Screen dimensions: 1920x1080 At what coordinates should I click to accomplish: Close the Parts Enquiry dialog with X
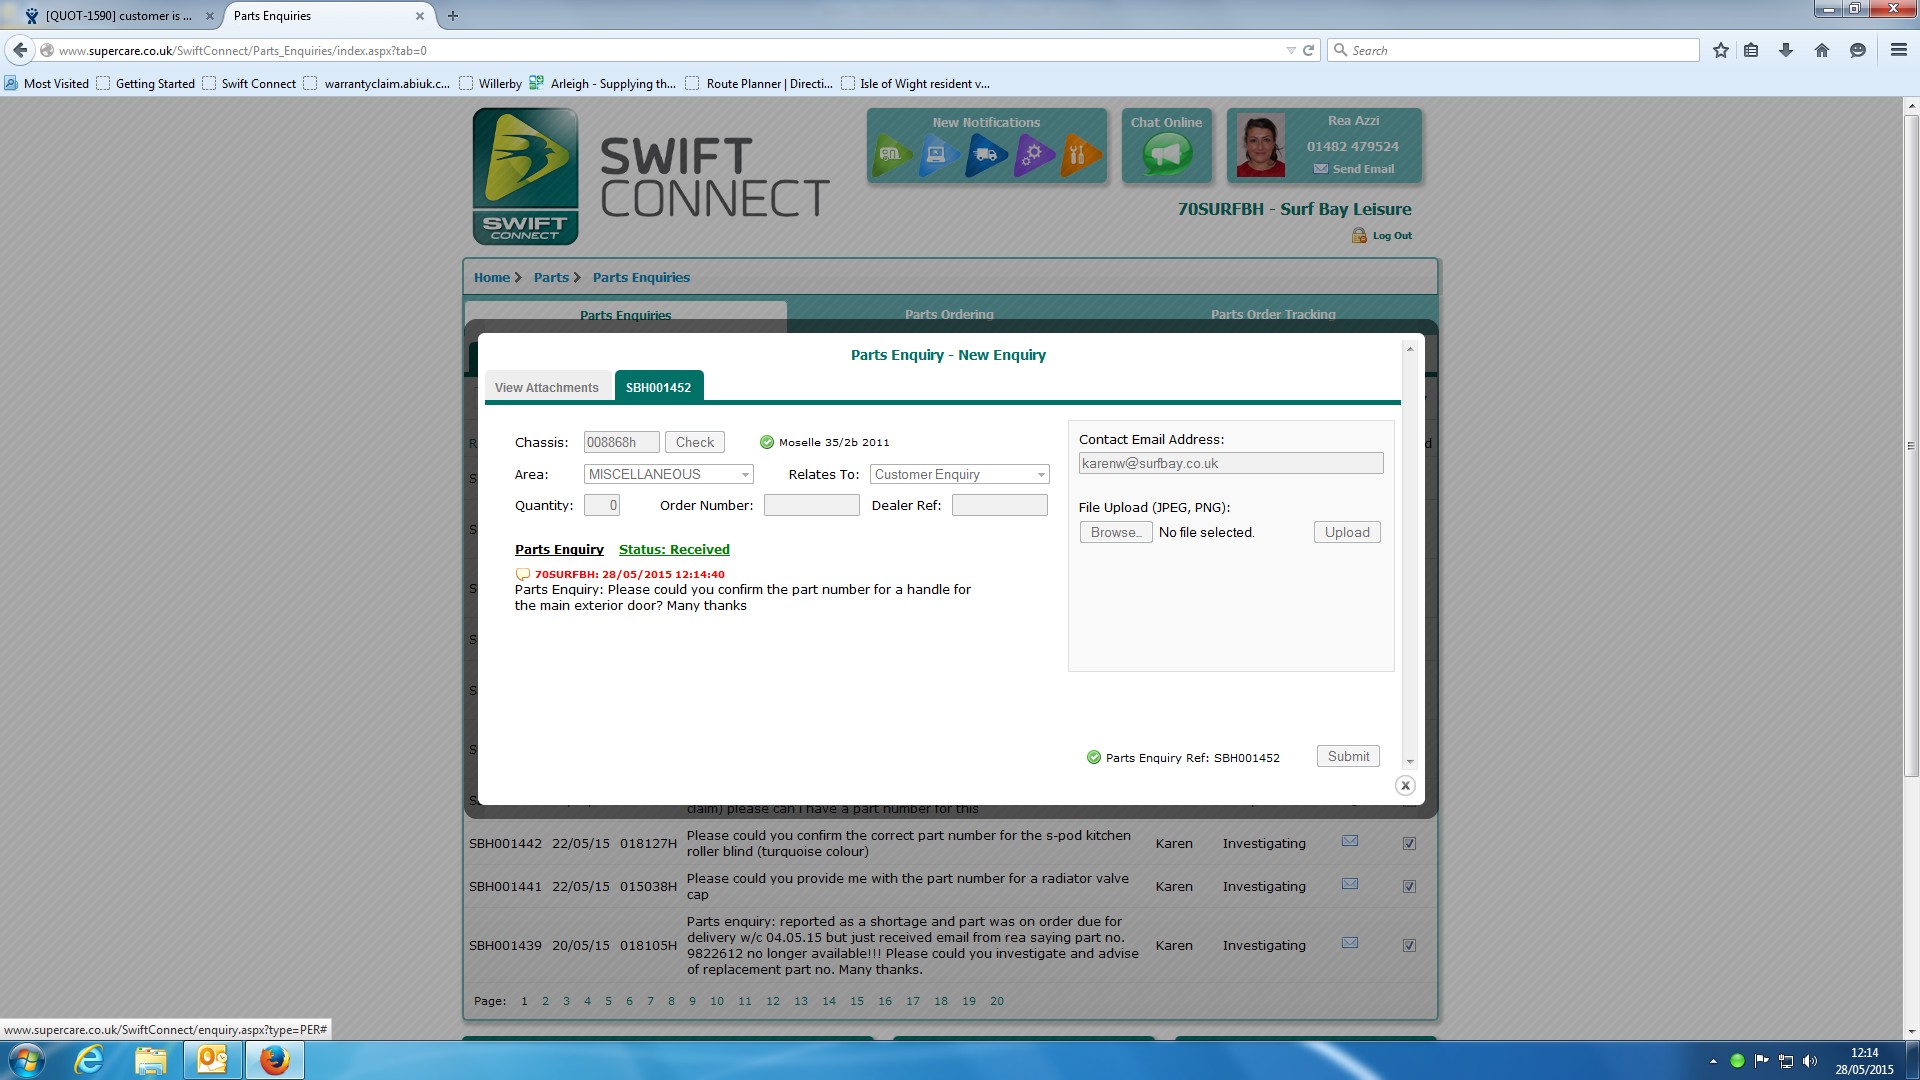tap(1405, 786)
